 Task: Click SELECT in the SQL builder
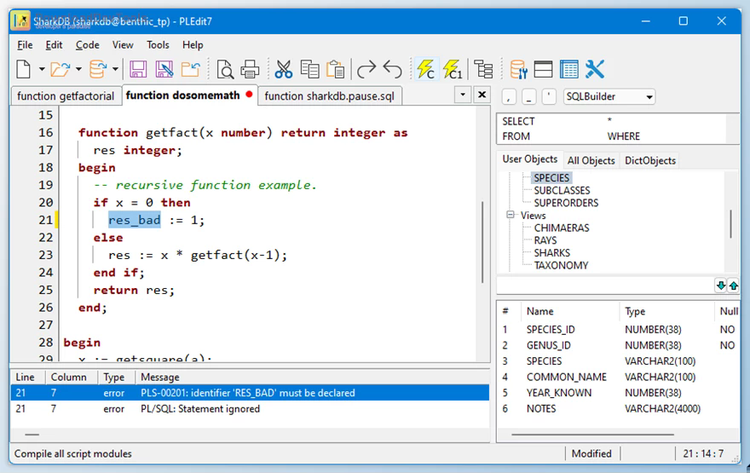pos(518,121)
